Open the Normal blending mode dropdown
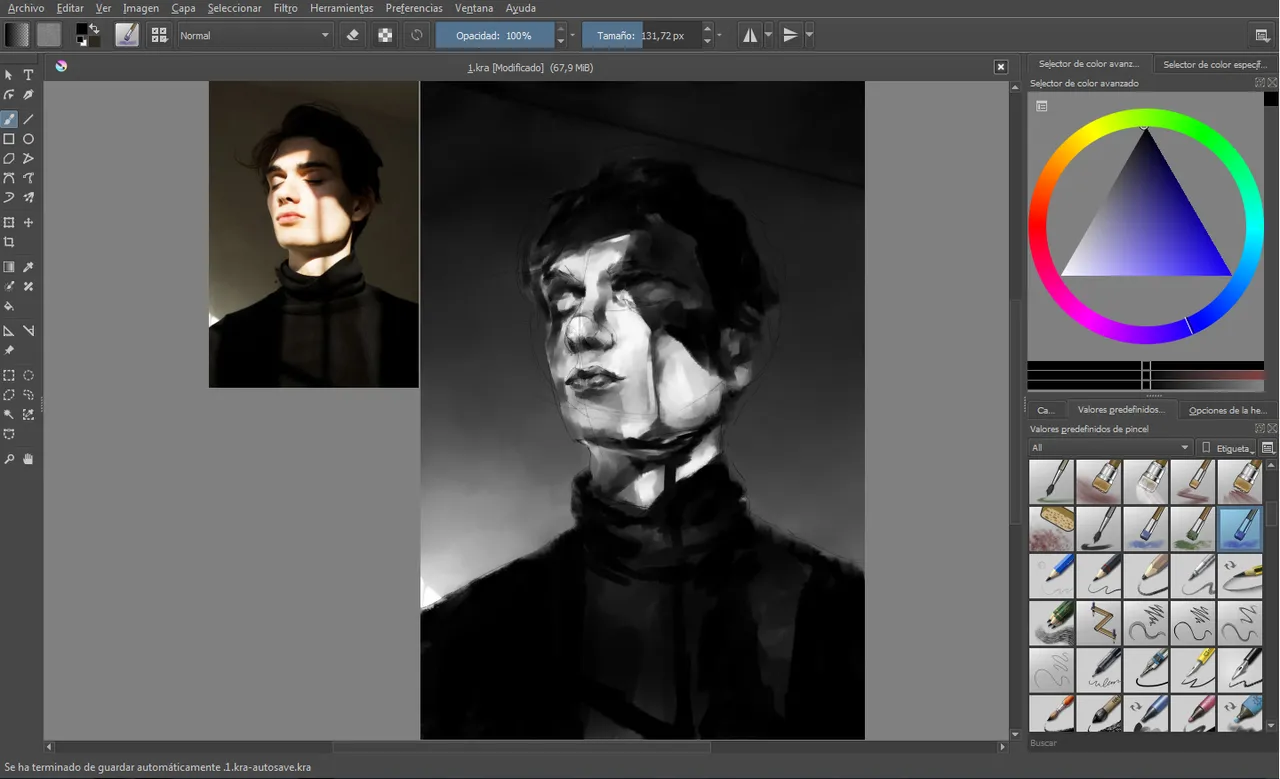Screen dimensions: 1280x779 pos(255,35)
